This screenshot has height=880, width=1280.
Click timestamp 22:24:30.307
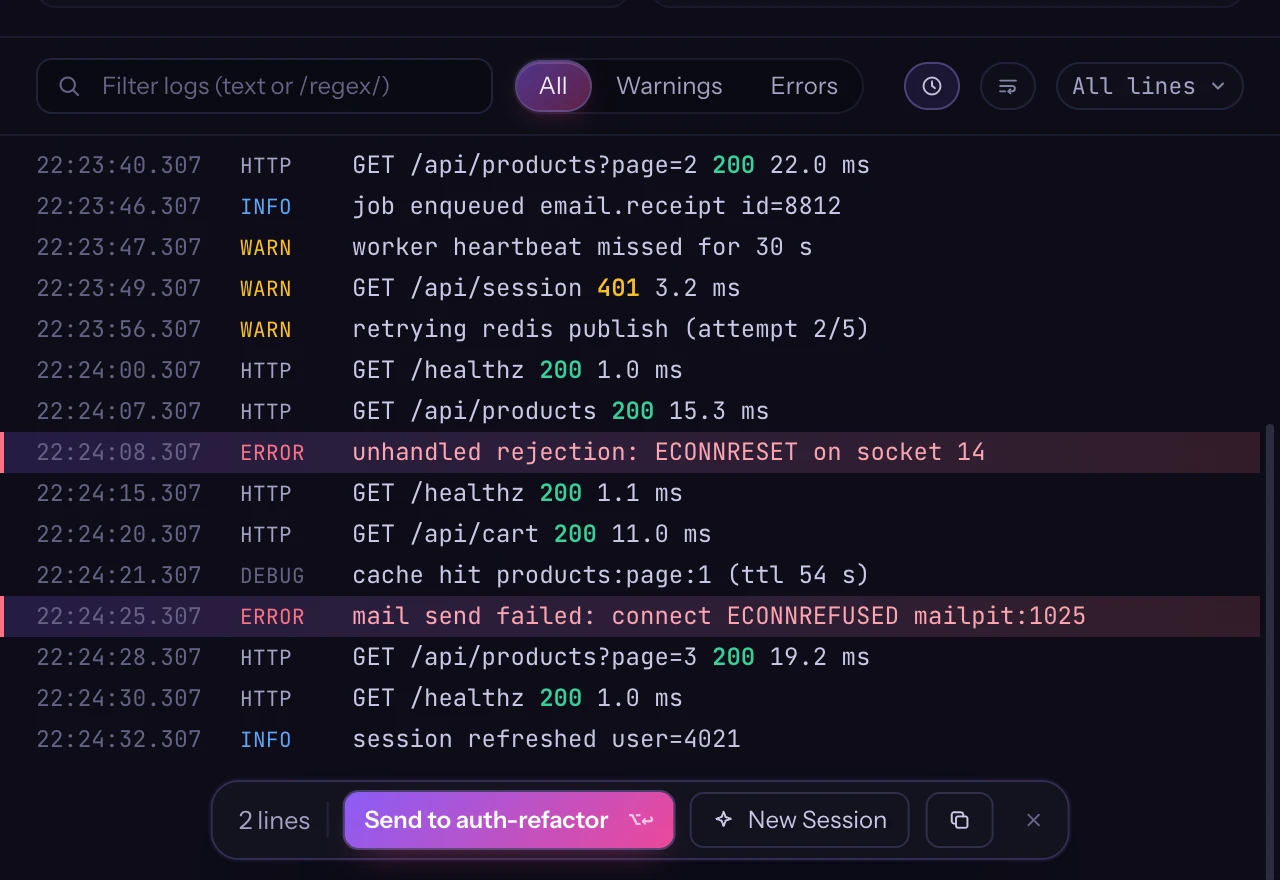click(119, 698)
